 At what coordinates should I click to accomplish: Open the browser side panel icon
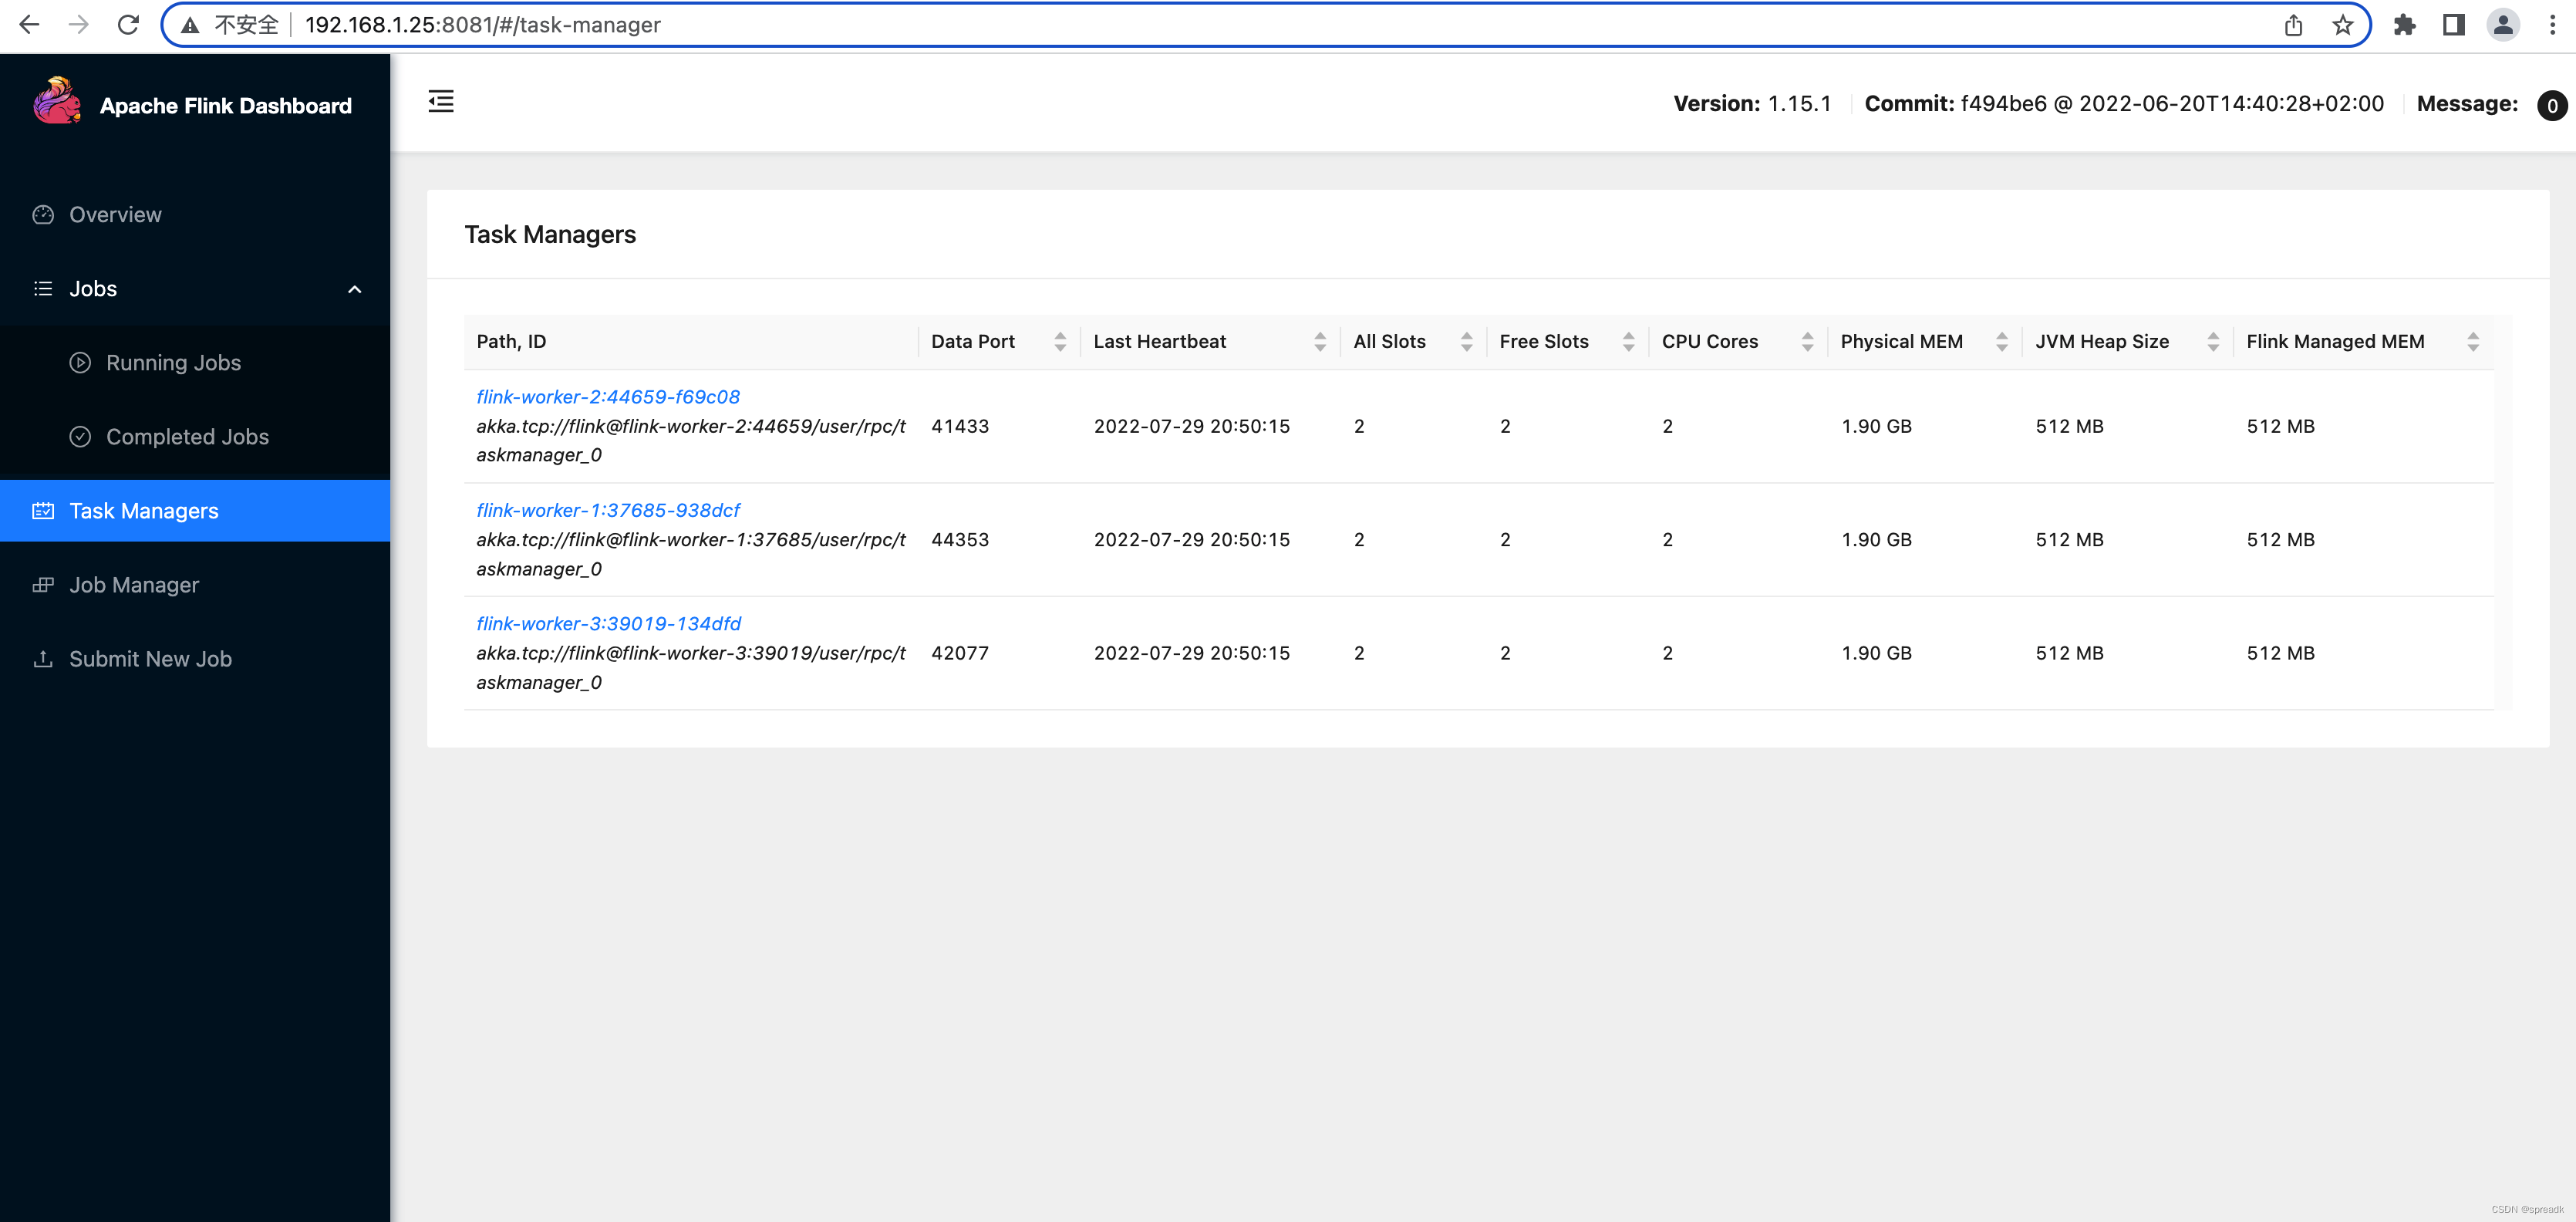[x=2453, y=25]
